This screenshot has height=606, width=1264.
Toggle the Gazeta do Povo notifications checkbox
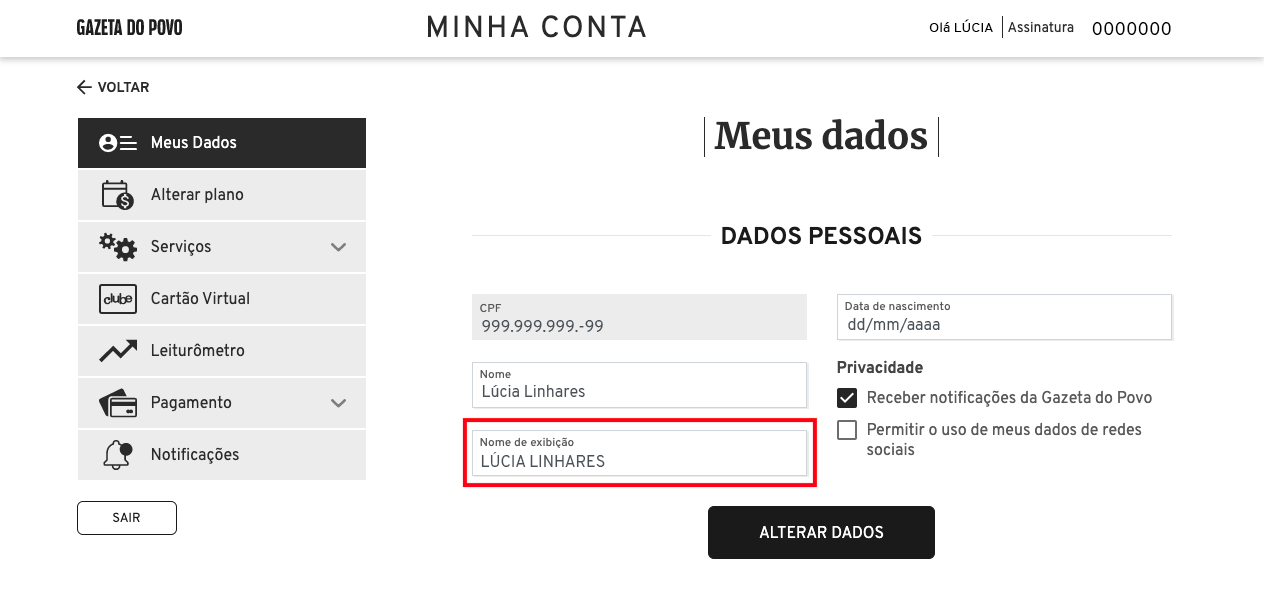click(x=847, y=397)
